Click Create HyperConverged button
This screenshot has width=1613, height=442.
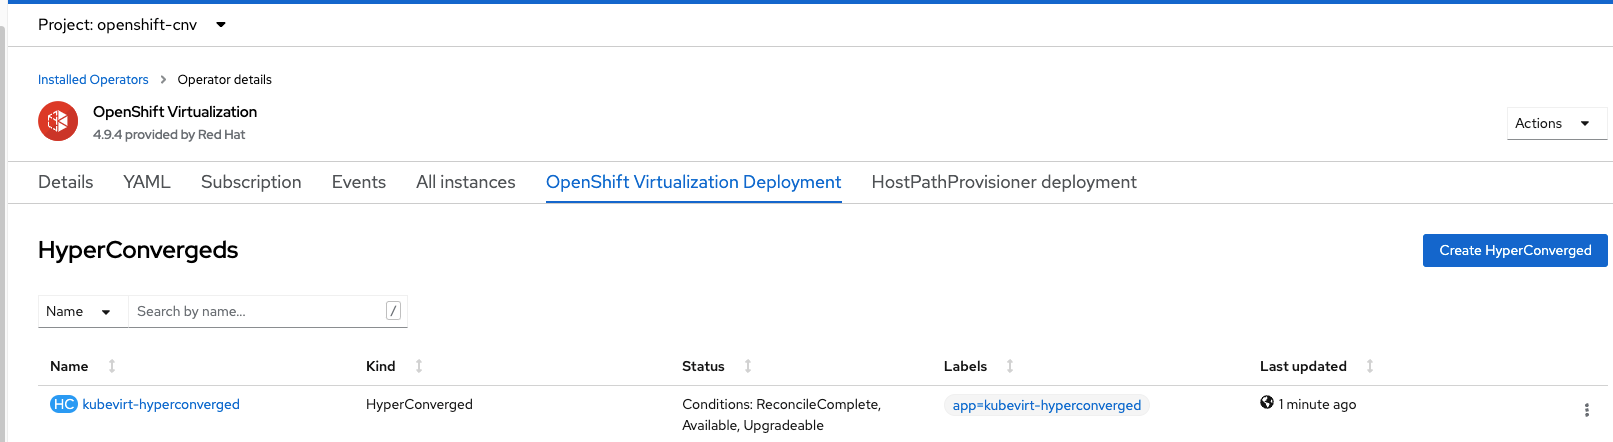pos(1515,250)
